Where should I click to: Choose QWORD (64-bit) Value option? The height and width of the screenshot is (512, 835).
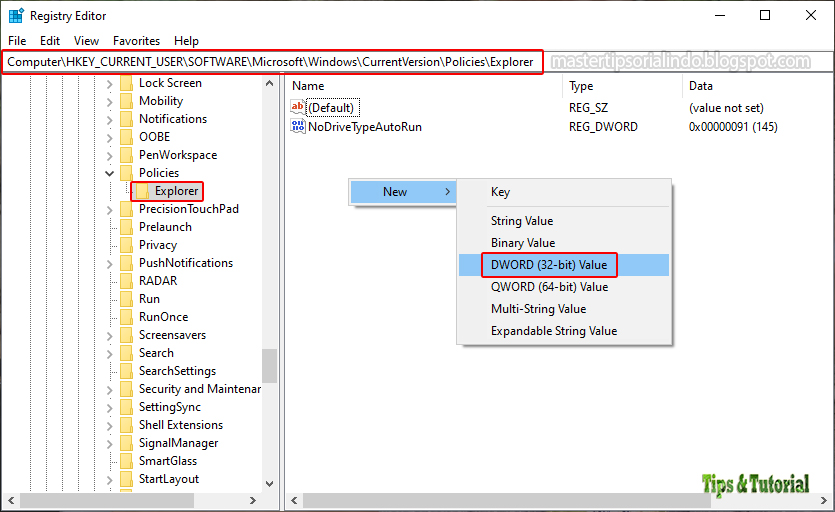click(564, 287)
